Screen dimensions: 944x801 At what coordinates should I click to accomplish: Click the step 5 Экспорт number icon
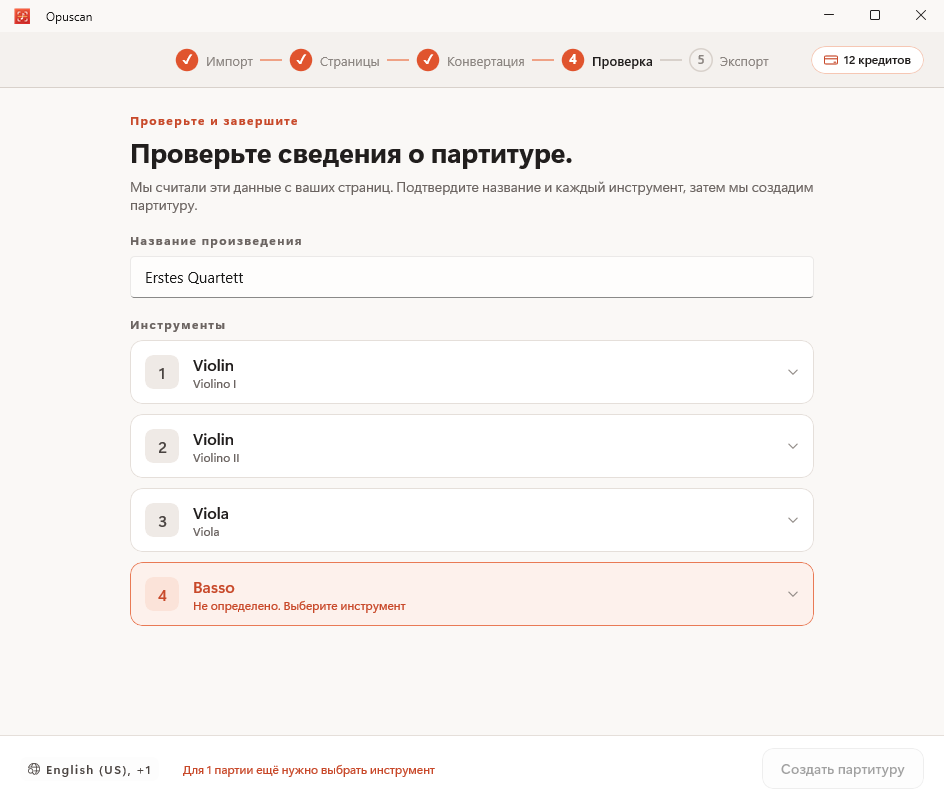pyautogui.click(x=701, y=60)
